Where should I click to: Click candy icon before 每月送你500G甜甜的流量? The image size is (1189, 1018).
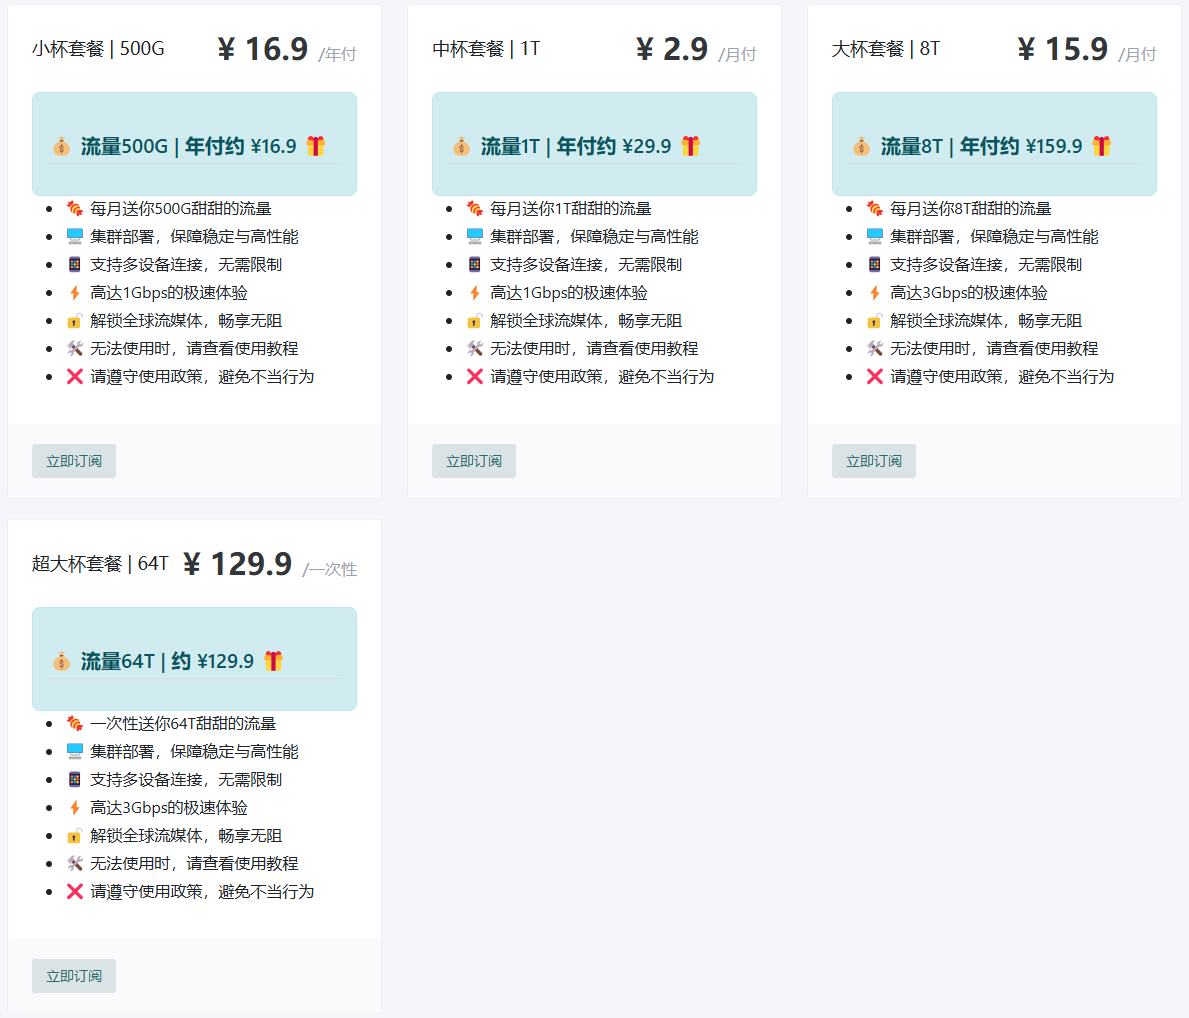click(74, 209)
